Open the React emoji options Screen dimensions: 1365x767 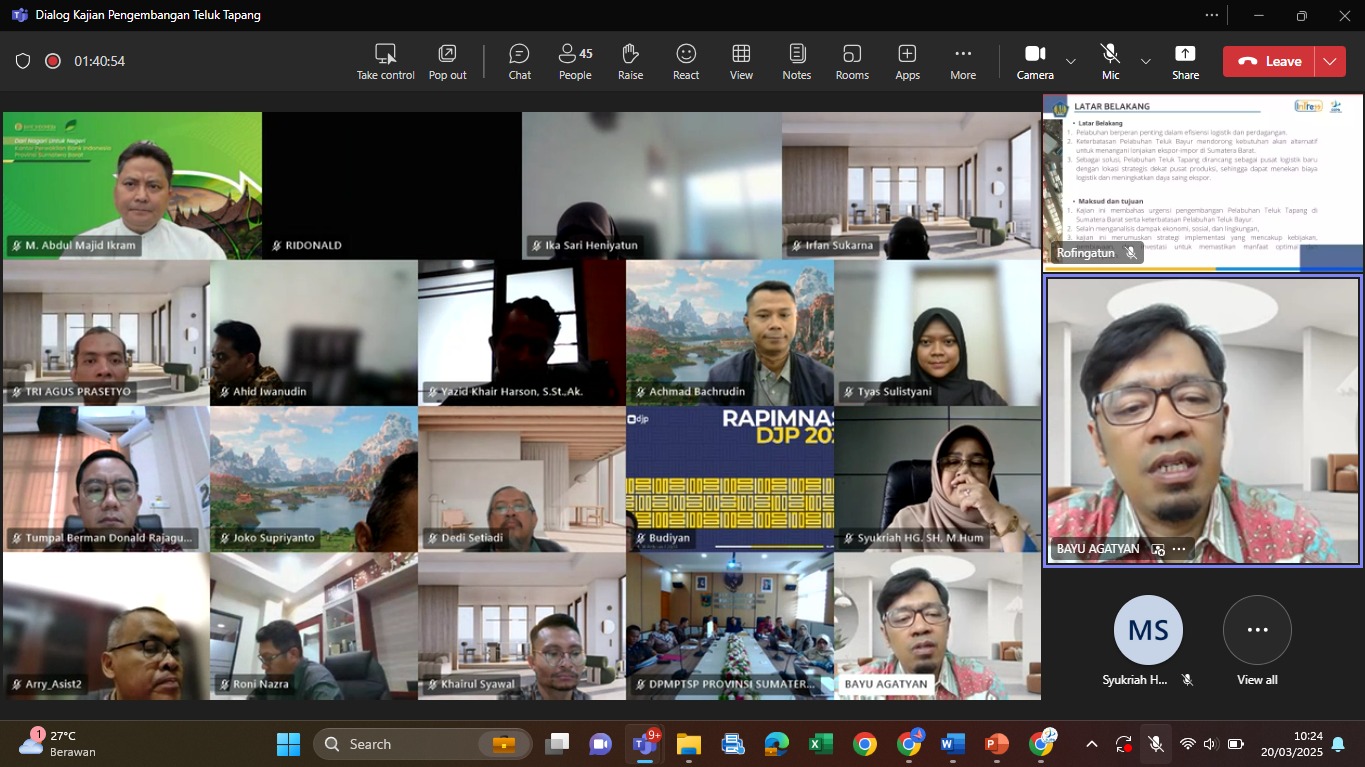click(686, 62)
